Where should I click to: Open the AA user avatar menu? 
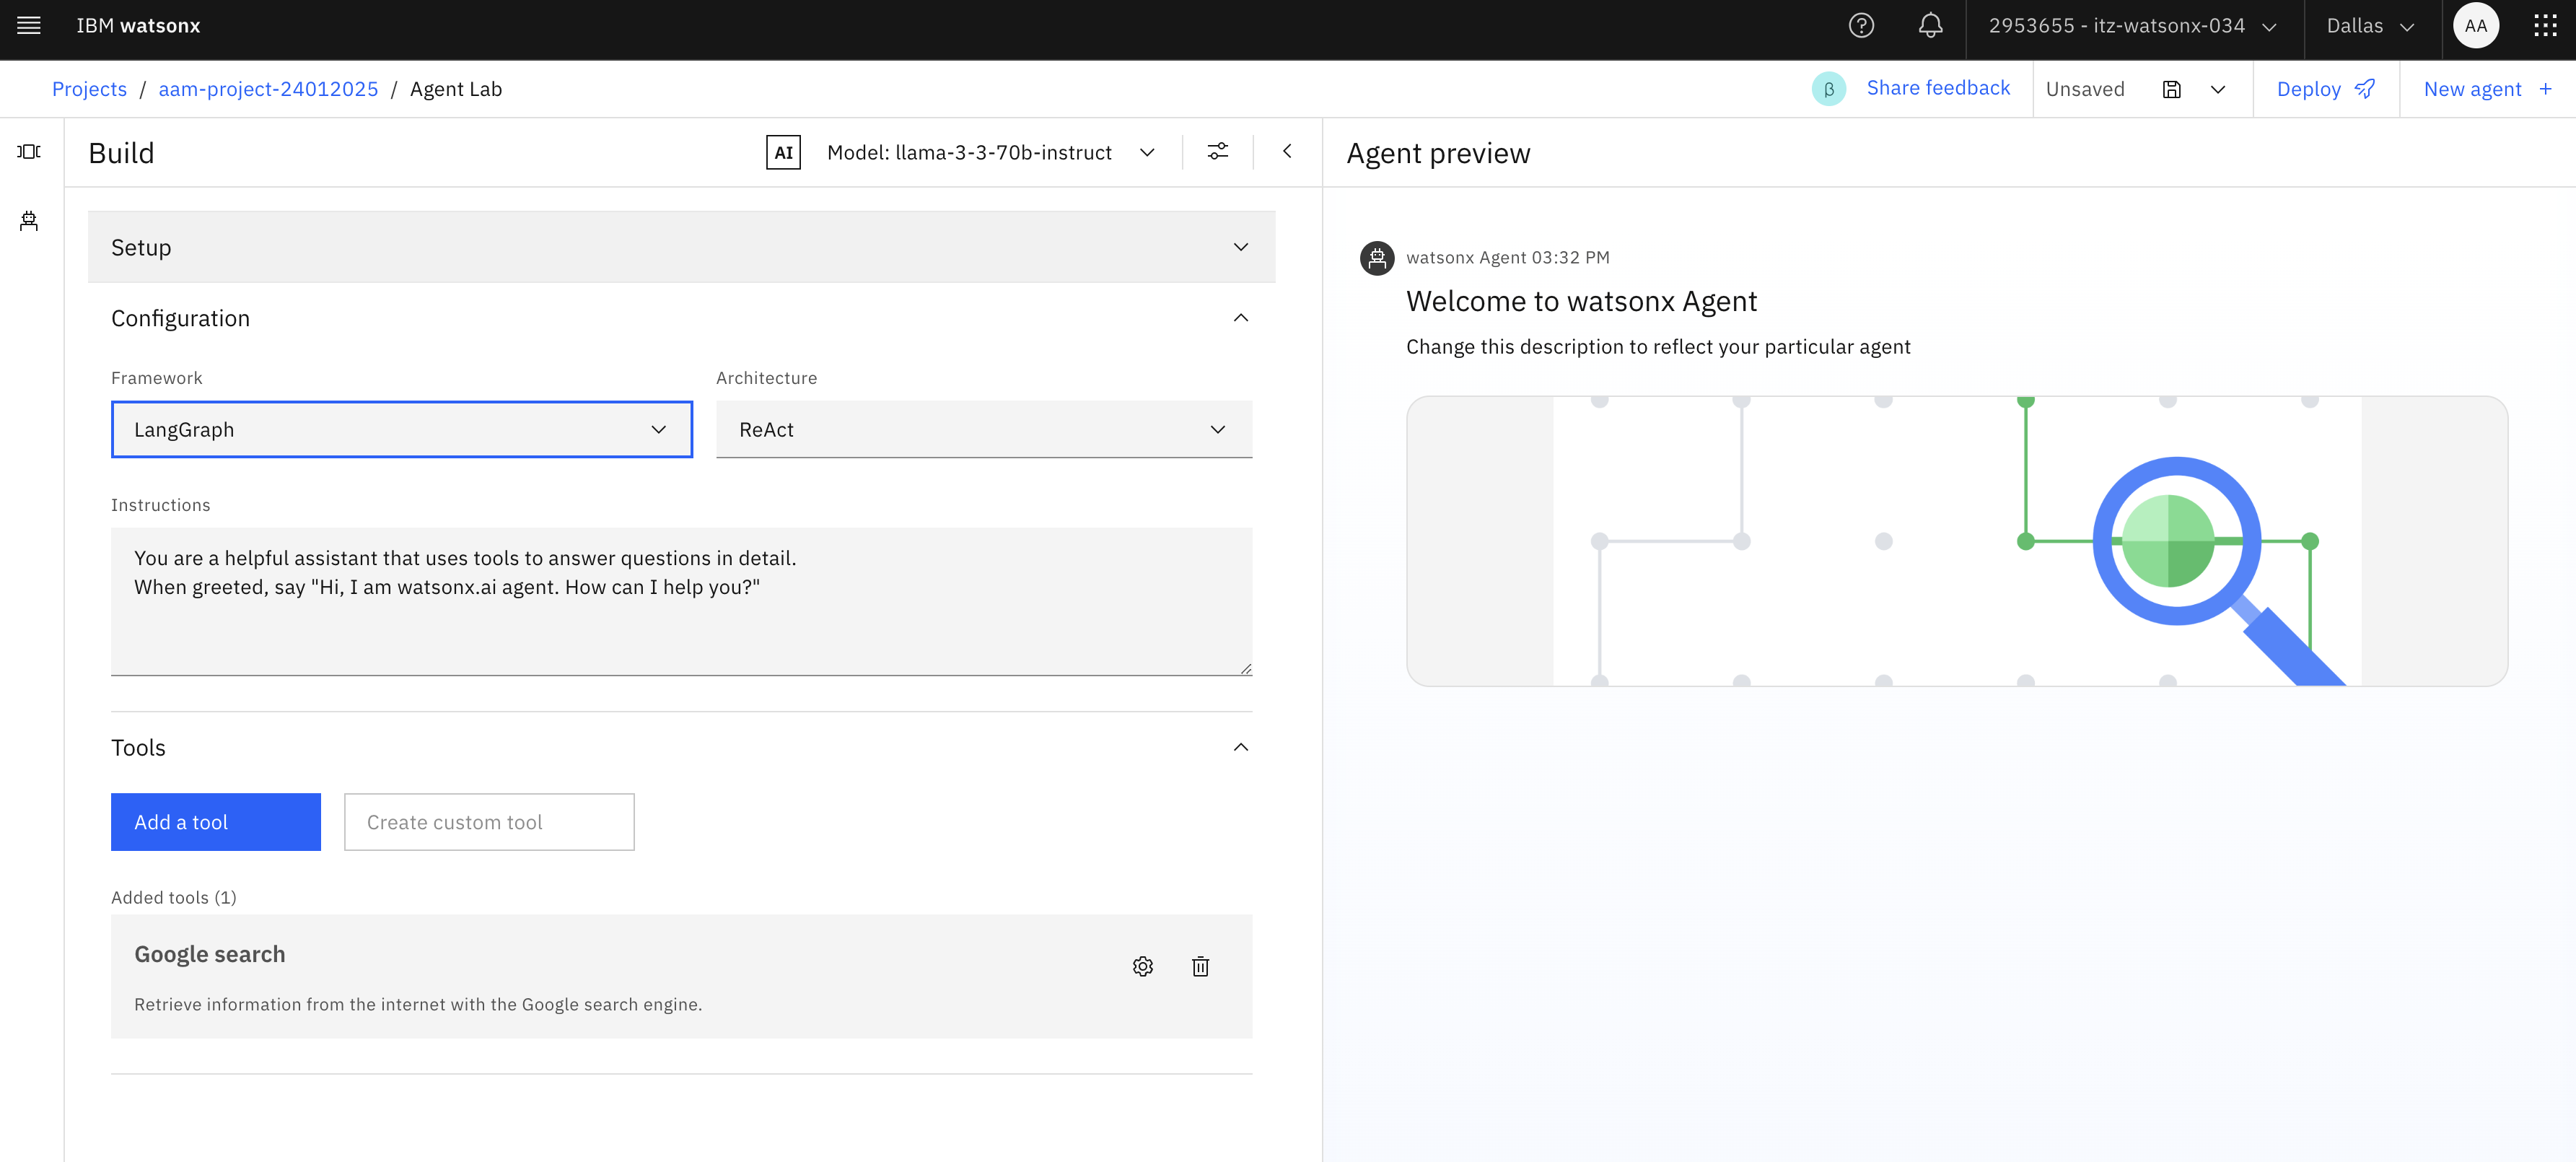pos(2476,26)
